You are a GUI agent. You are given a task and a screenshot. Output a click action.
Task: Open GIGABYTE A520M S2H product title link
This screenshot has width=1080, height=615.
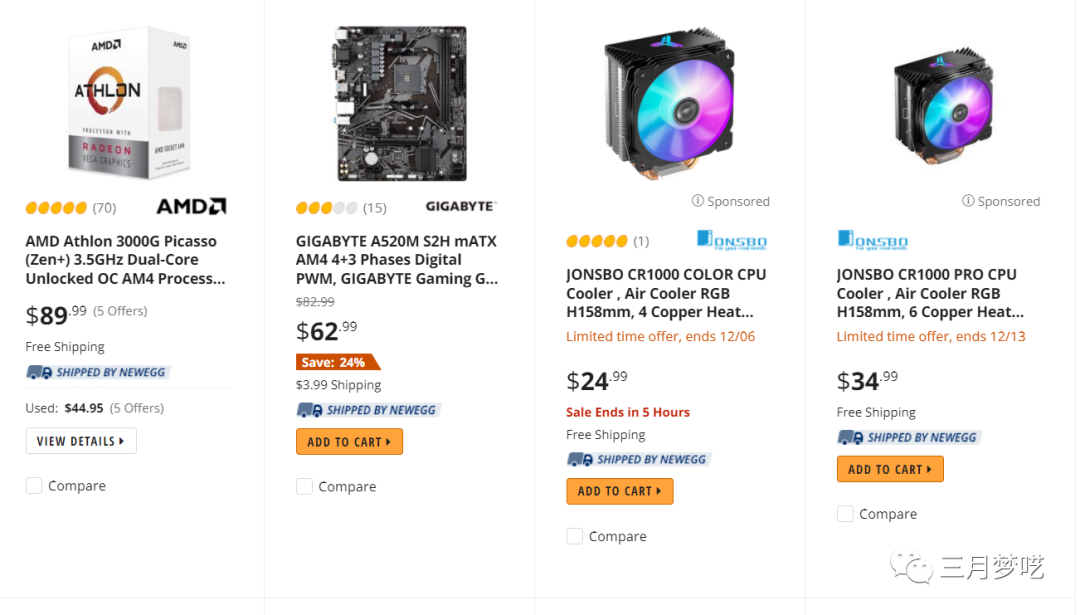pyautogui.click(x=397, y=260)
